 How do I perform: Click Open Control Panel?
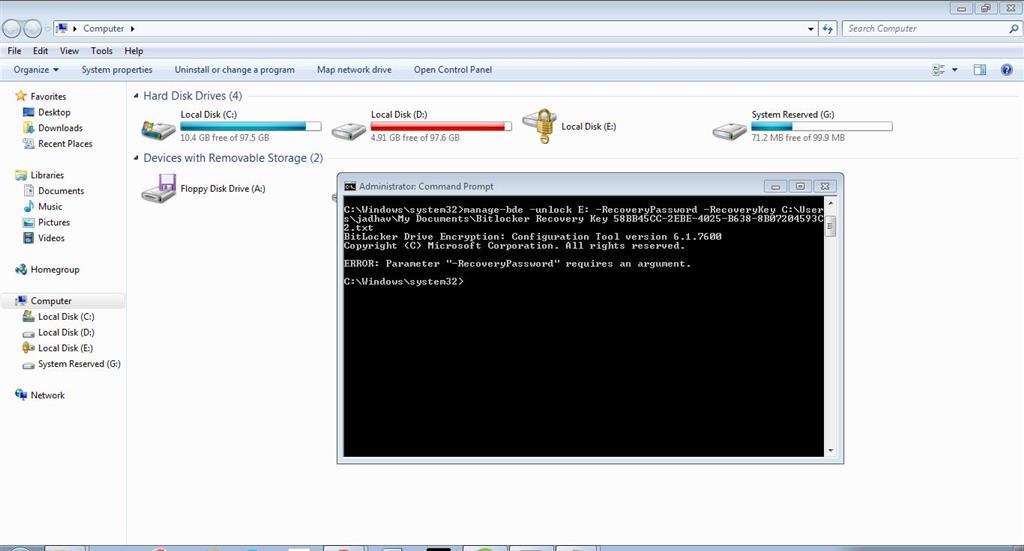point(453,69)
